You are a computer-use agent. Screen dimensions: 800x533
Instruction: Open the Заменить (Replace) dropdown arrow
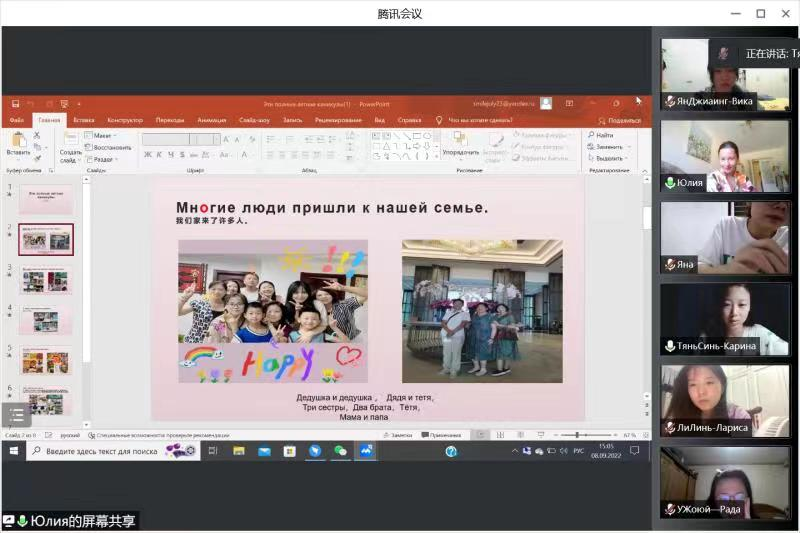click(x=630, y=147)
